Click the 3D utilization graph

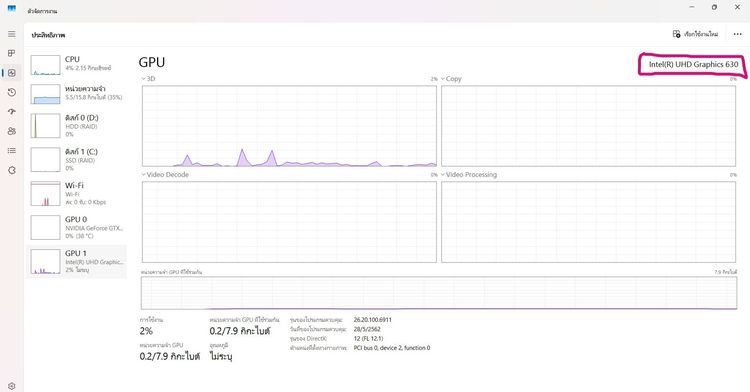click(289, 126)
